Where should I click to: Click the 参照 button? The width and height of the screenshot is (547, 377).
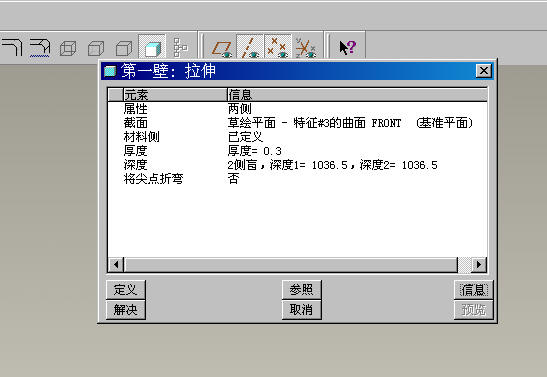301,289
